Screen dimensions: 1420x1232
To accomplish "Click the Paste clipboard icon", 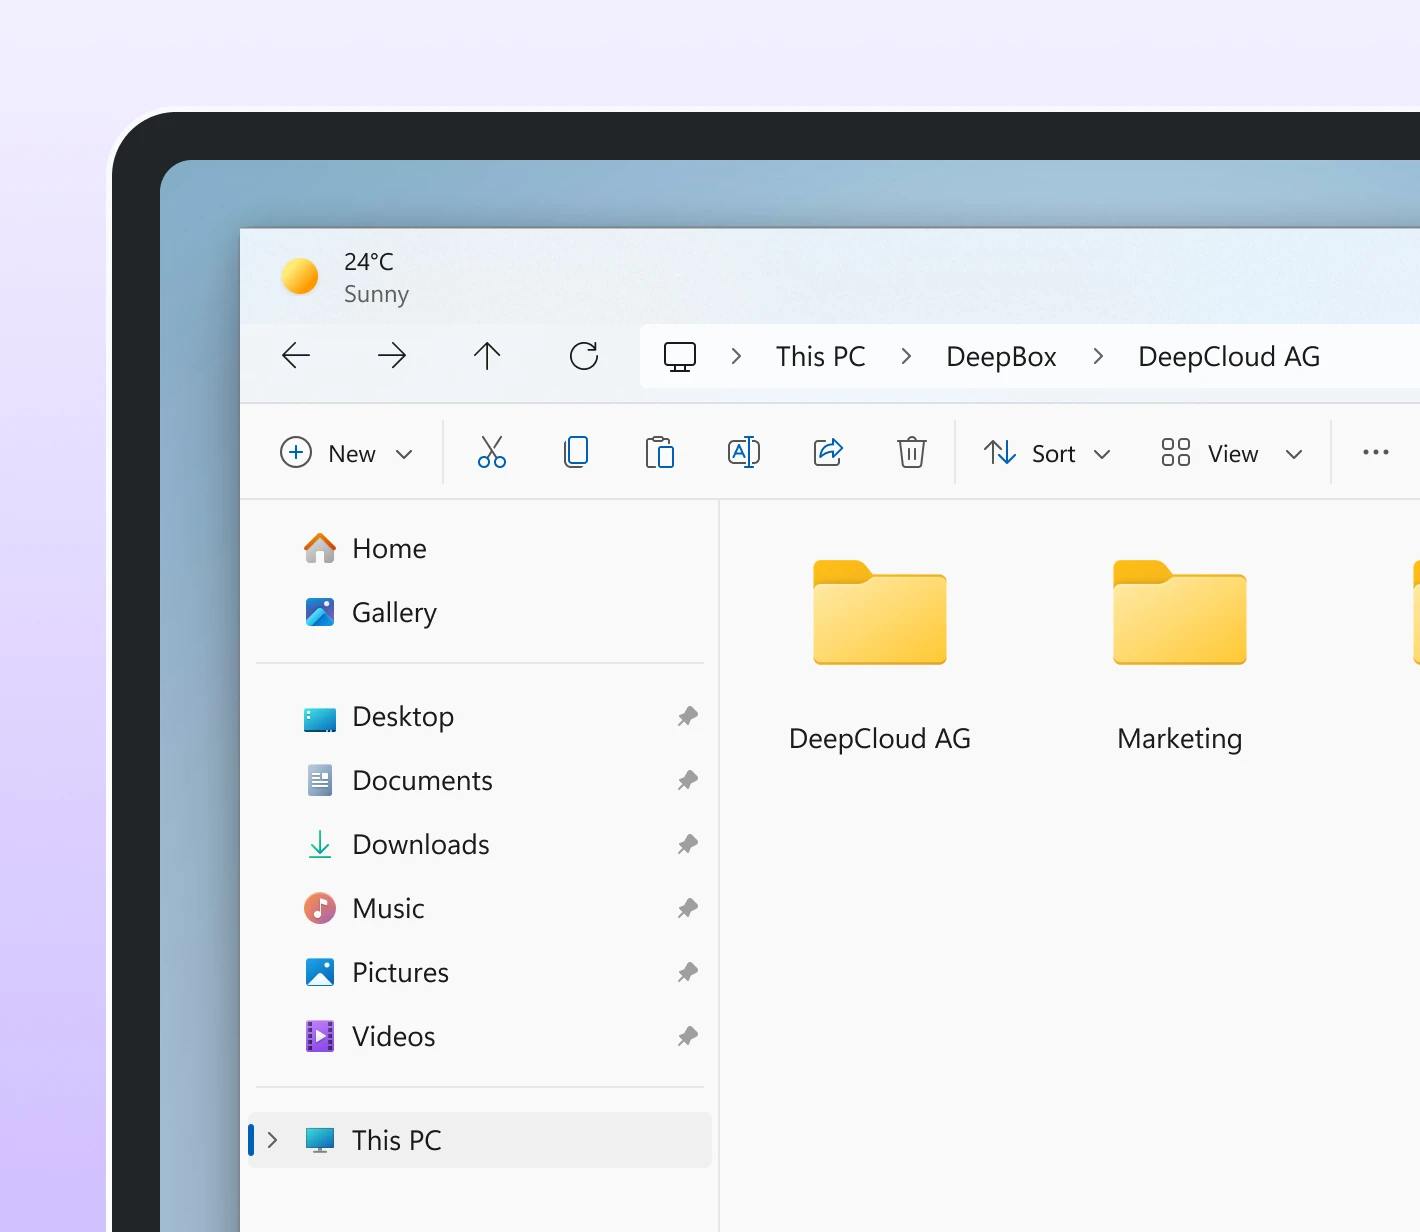I will pos(660,452).
